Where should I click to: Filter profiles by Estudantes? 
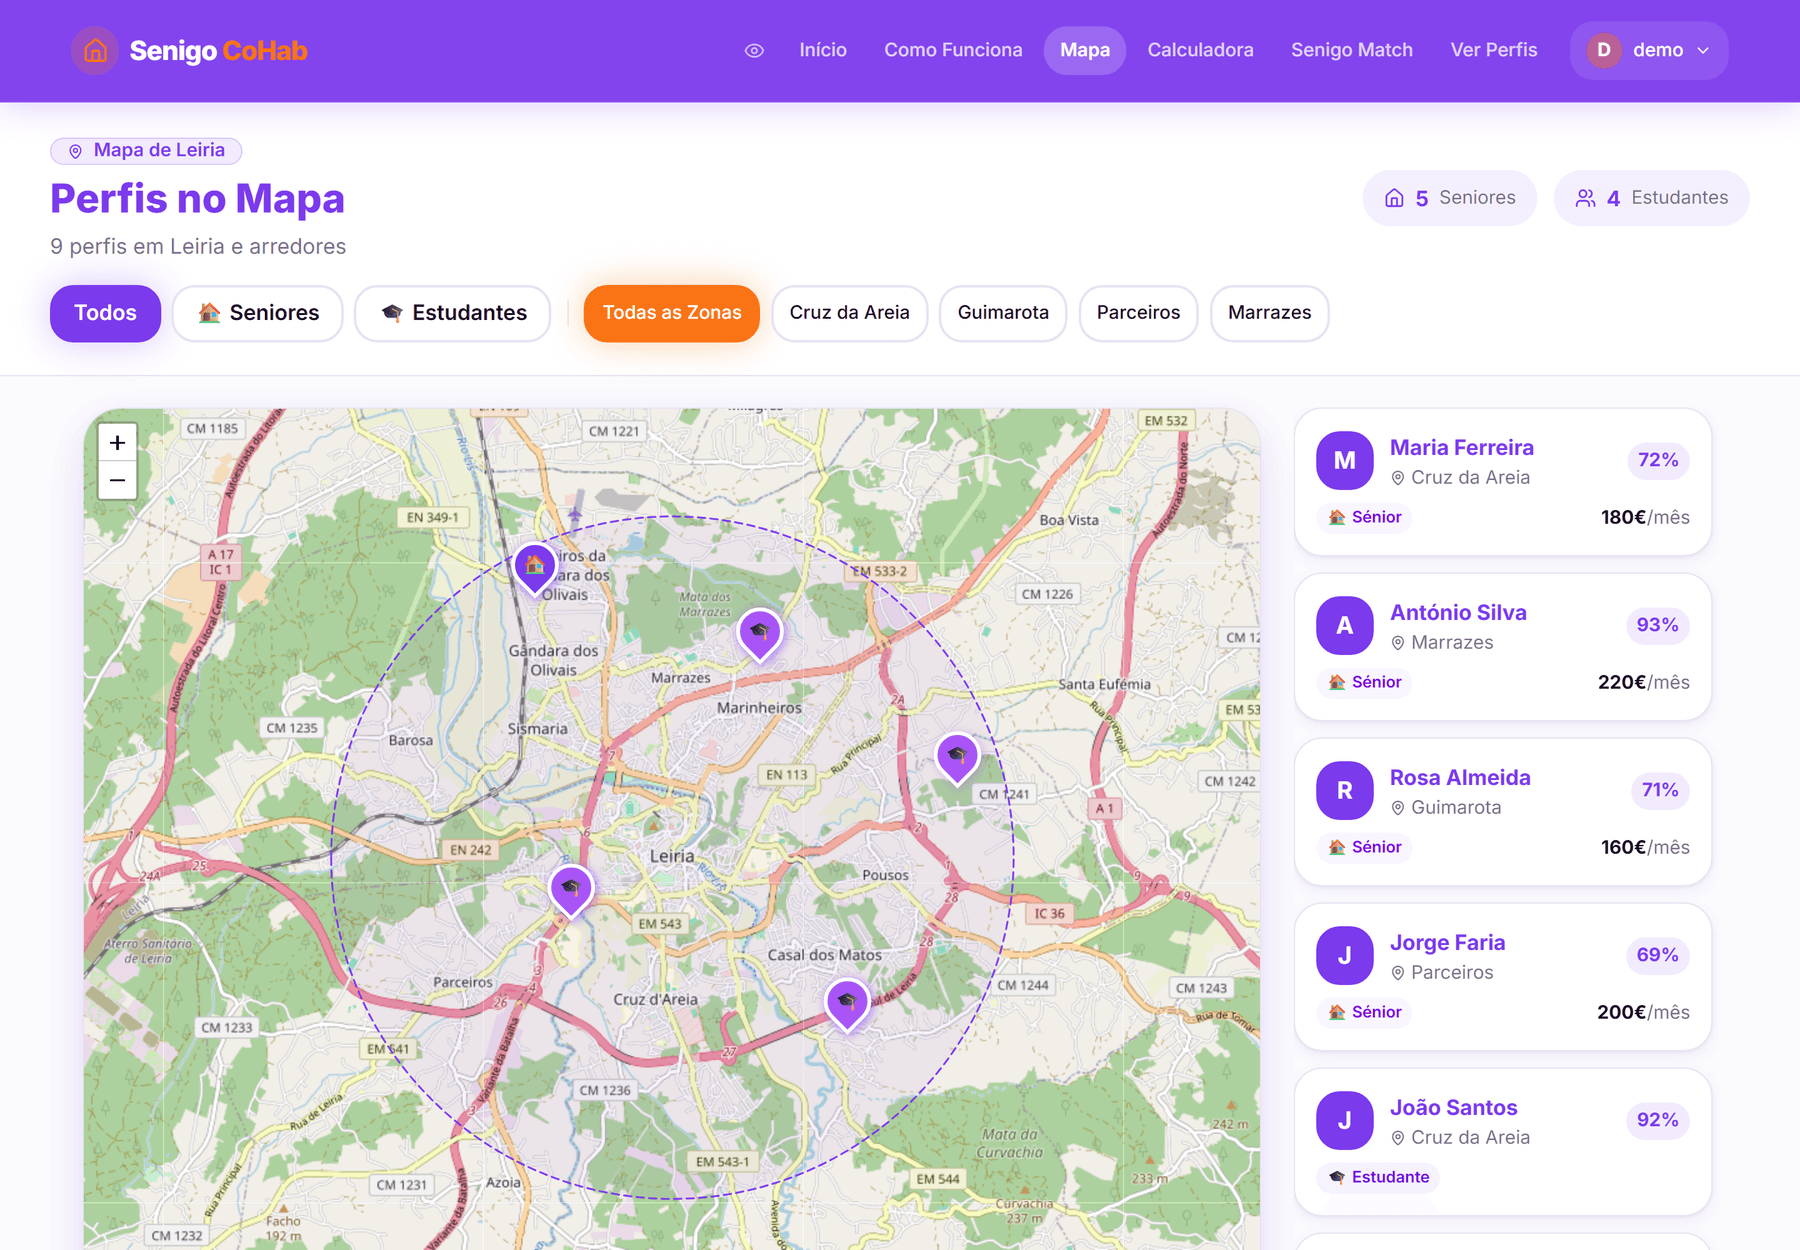[x=453, y=313]
